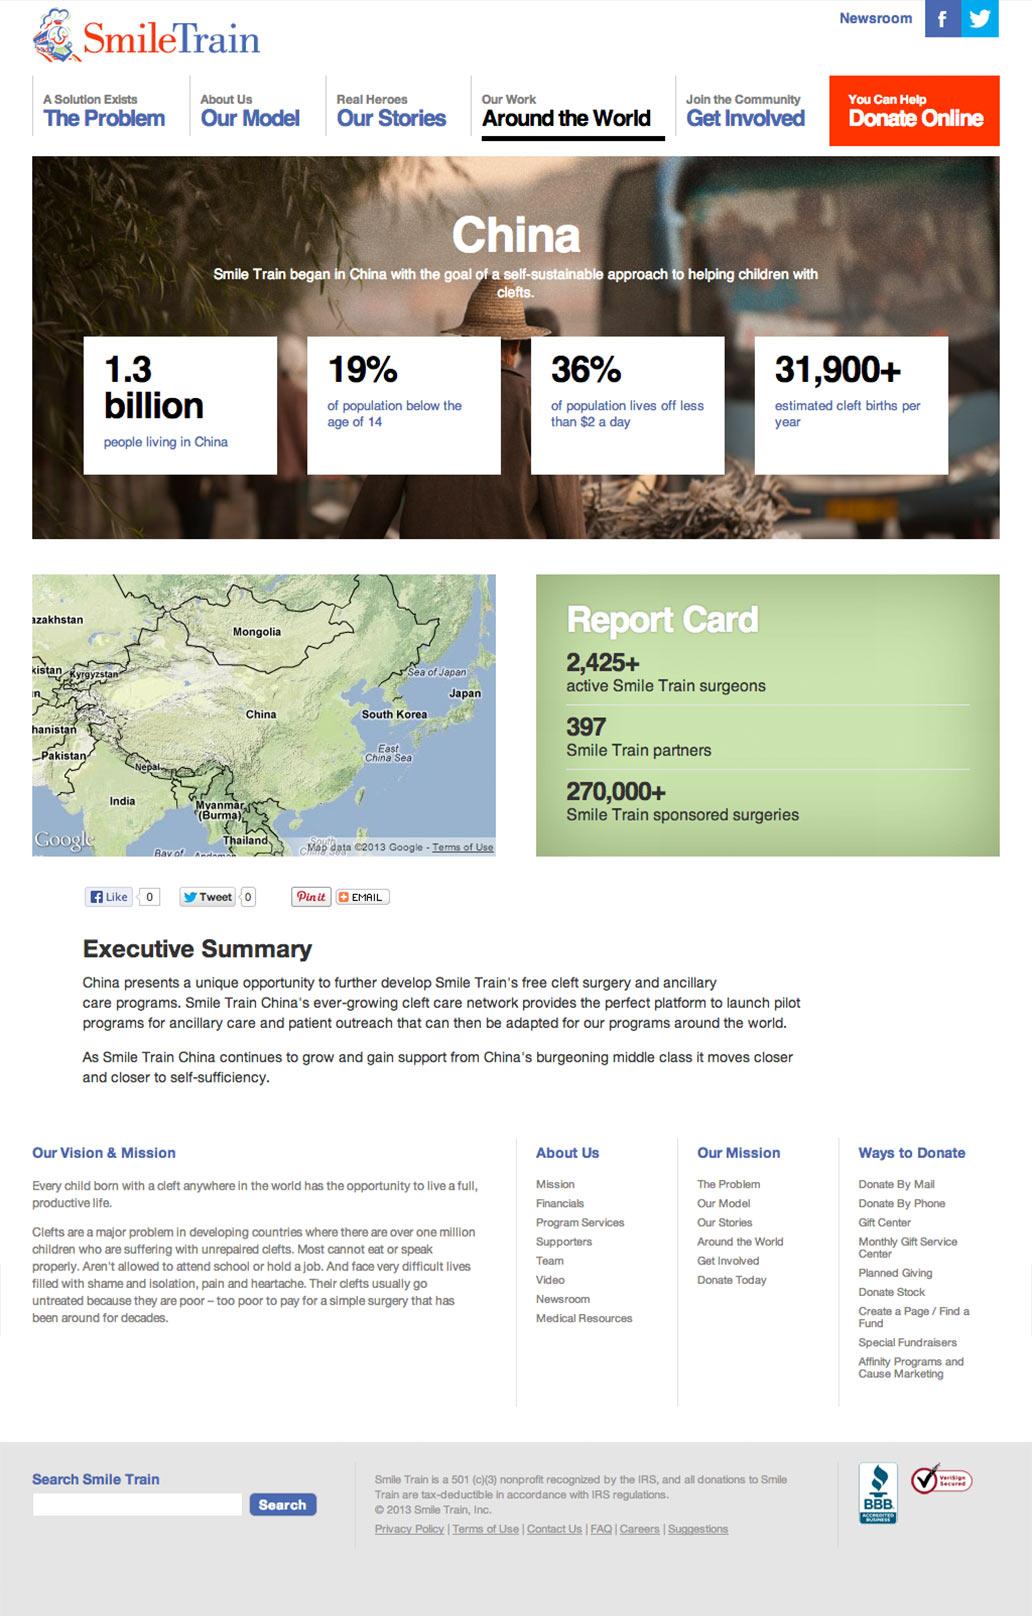
Task: Click the Search Smile Train input field
Action: tap(137, 1504)
